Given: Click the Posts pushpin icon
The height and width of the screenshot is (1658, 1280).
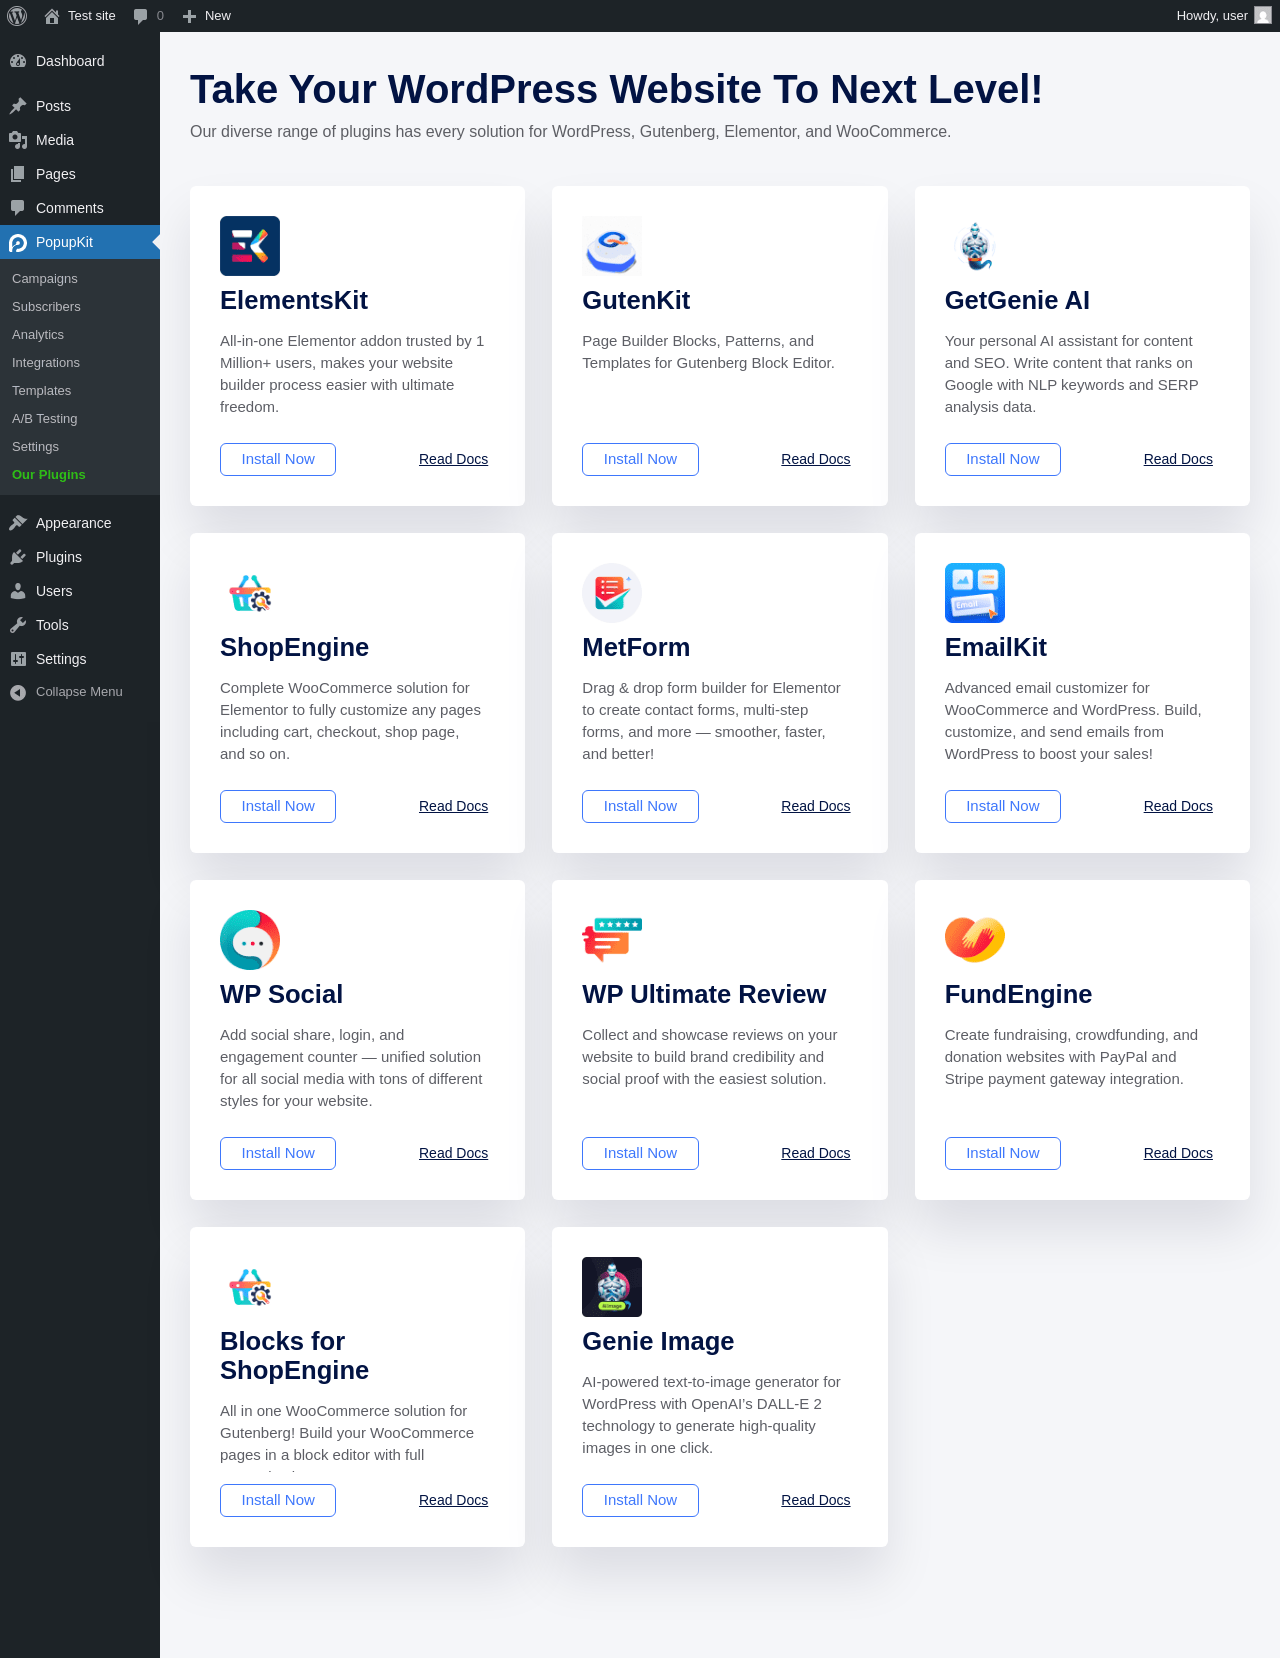Looking at the screenshot, I should click(x=18, y=106).
